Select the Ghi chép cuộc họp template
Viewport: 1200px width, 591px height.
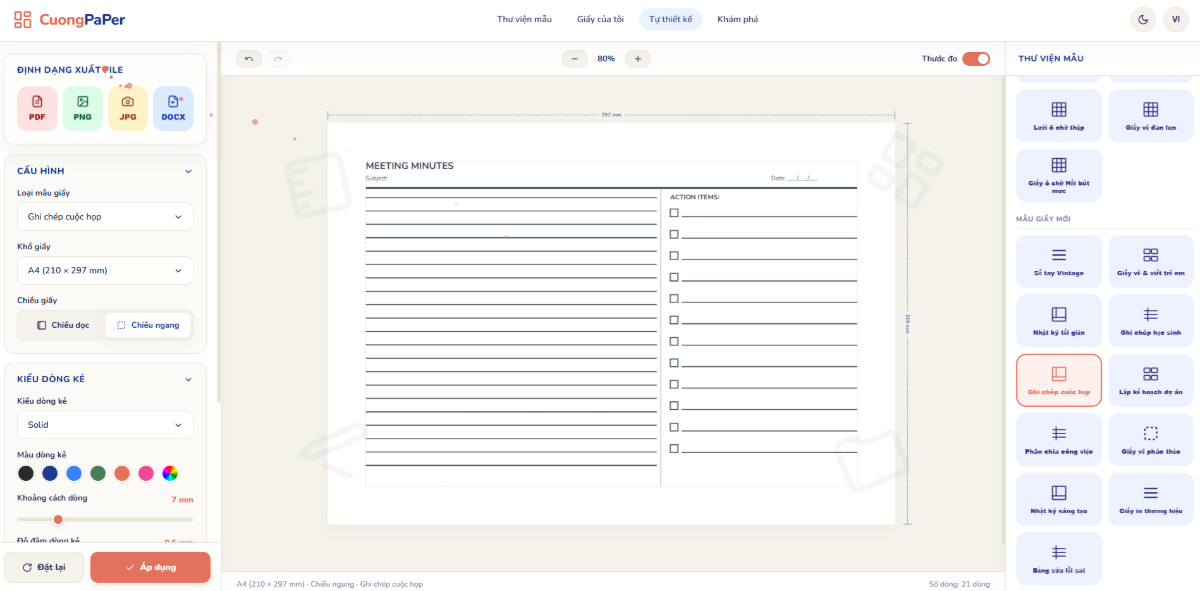1059,380
